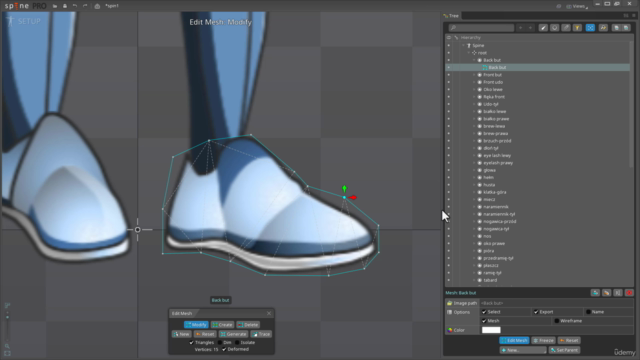
Task: Close the Edit Mesh dialog
Action: 269,313
